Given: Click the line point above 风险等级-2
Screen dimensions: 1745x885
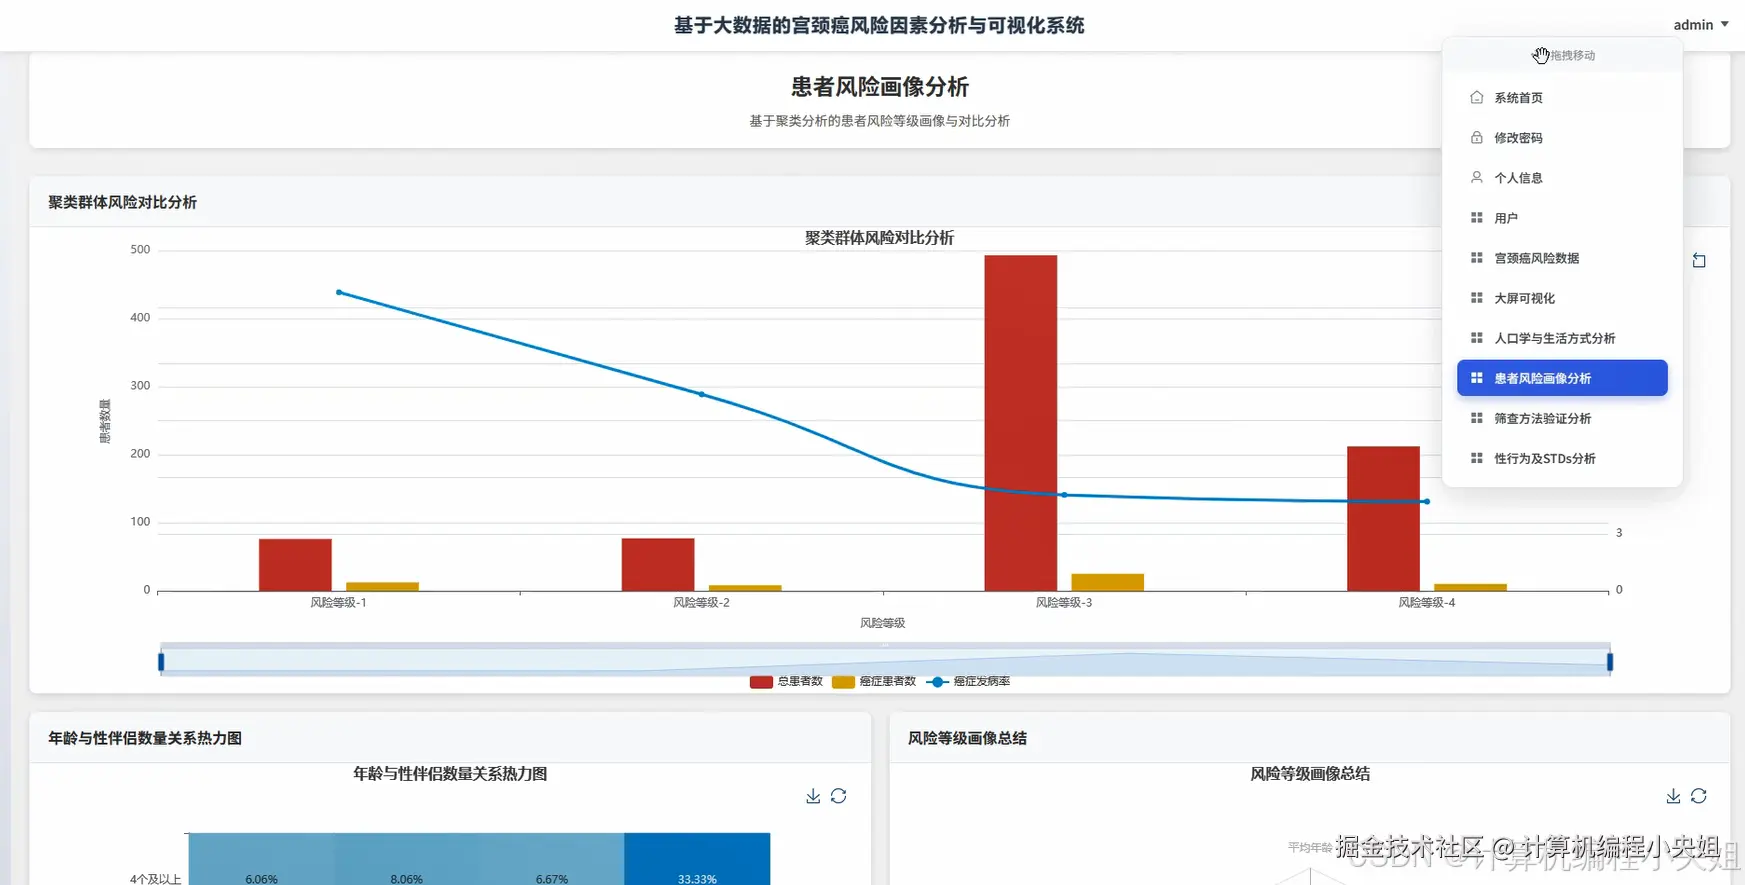Looking at the screenshot, I should [701, 394].
